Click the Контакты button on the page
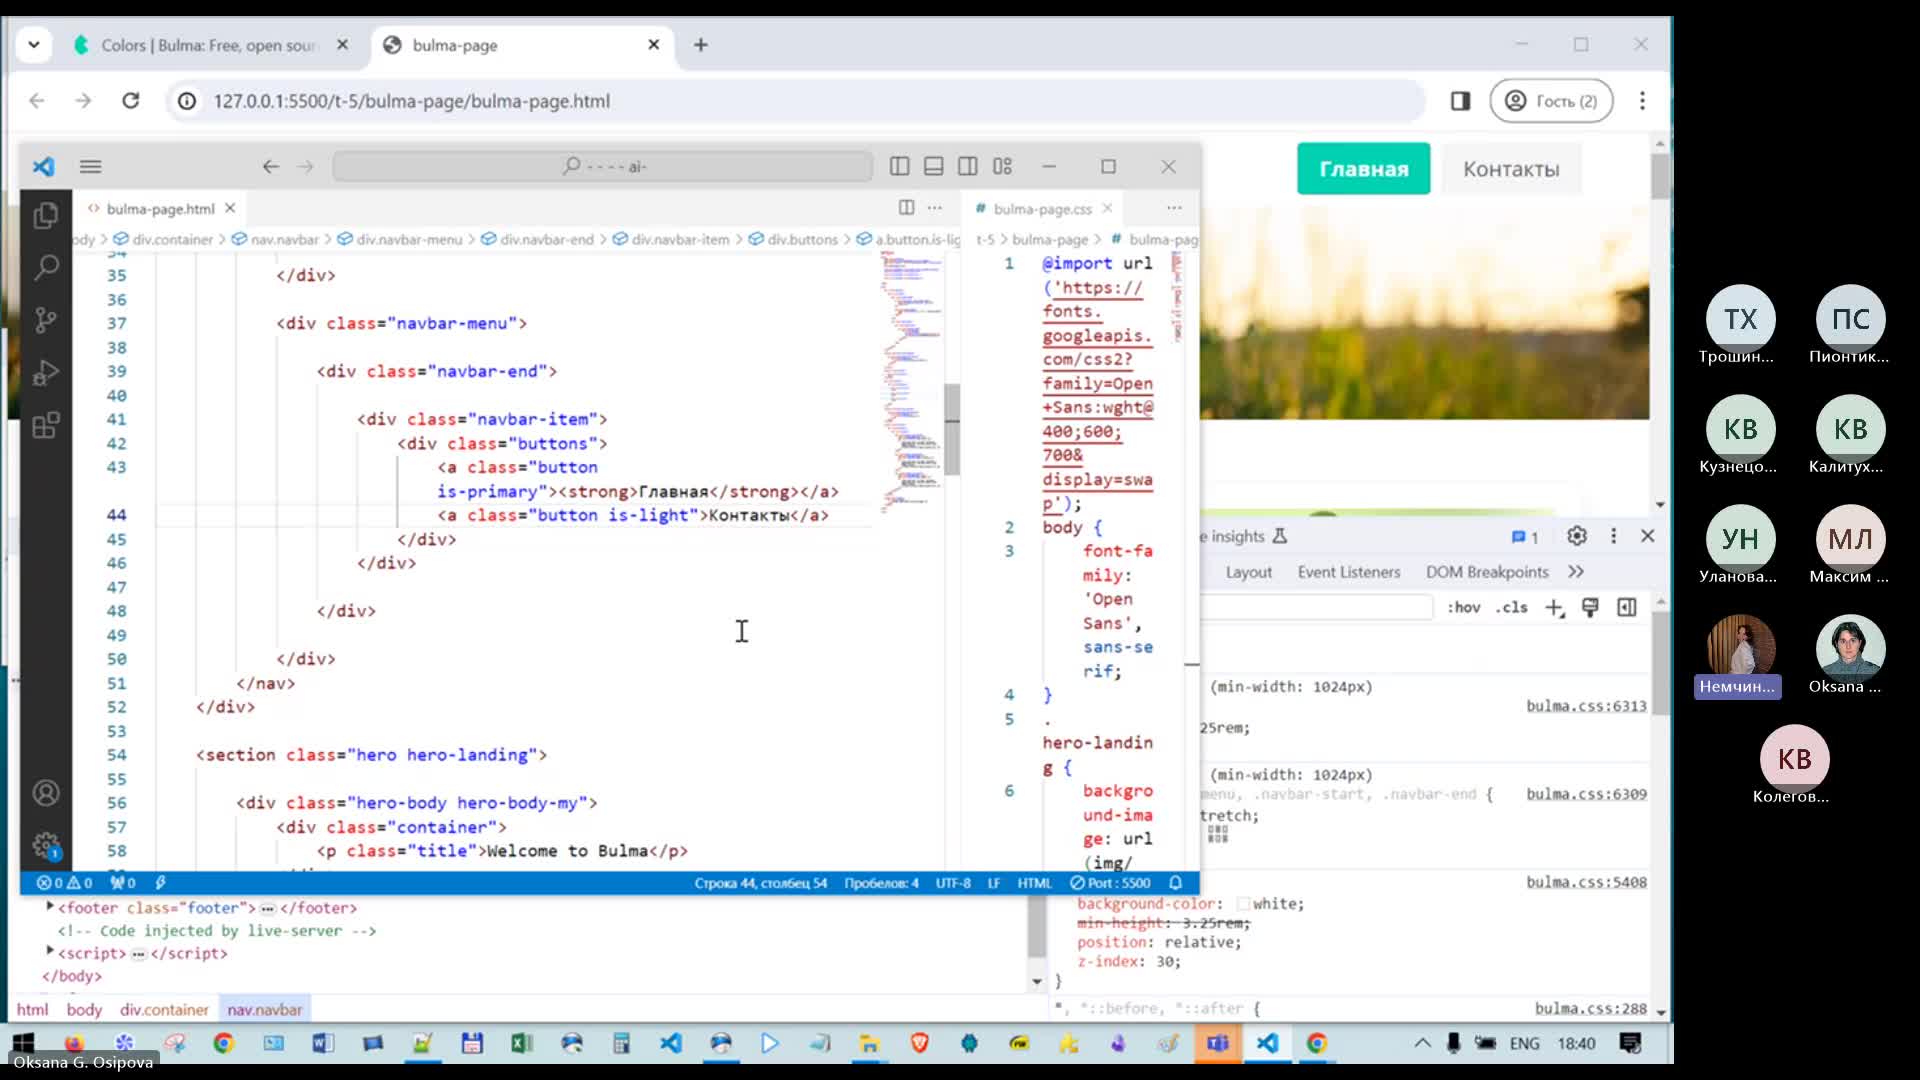 click(1511, 169)
